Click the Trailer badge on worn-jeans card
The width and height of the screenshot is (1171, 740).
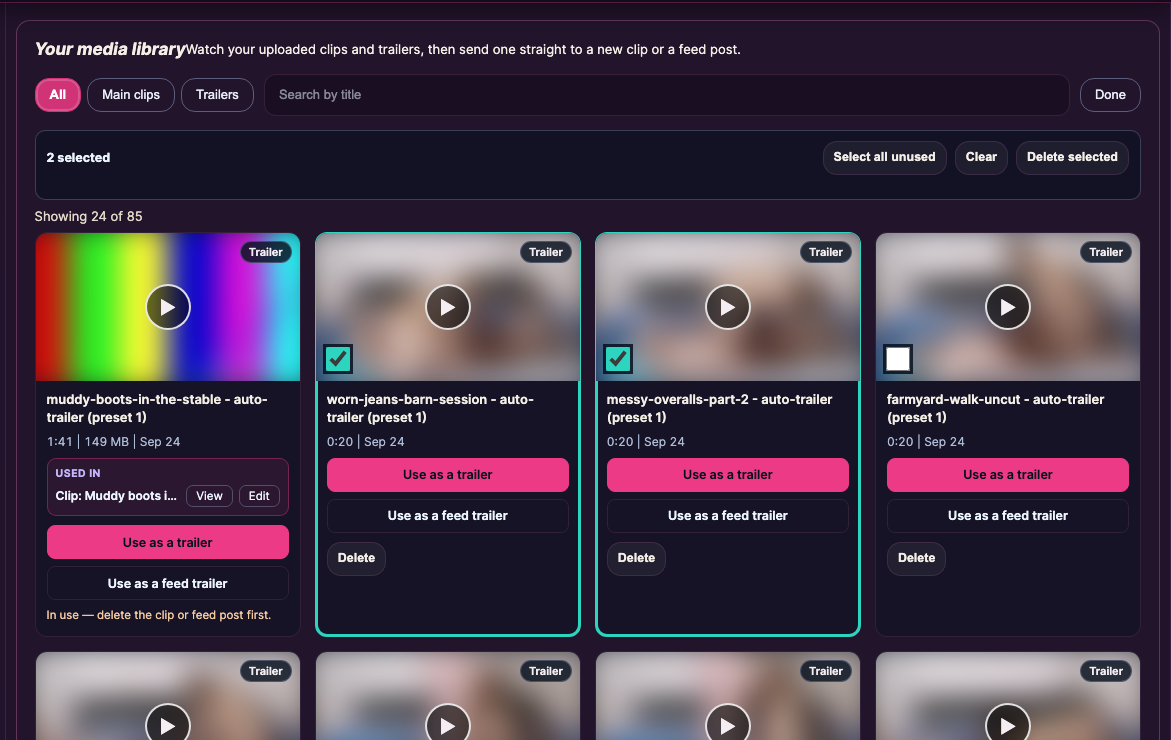tap(546, 252)
